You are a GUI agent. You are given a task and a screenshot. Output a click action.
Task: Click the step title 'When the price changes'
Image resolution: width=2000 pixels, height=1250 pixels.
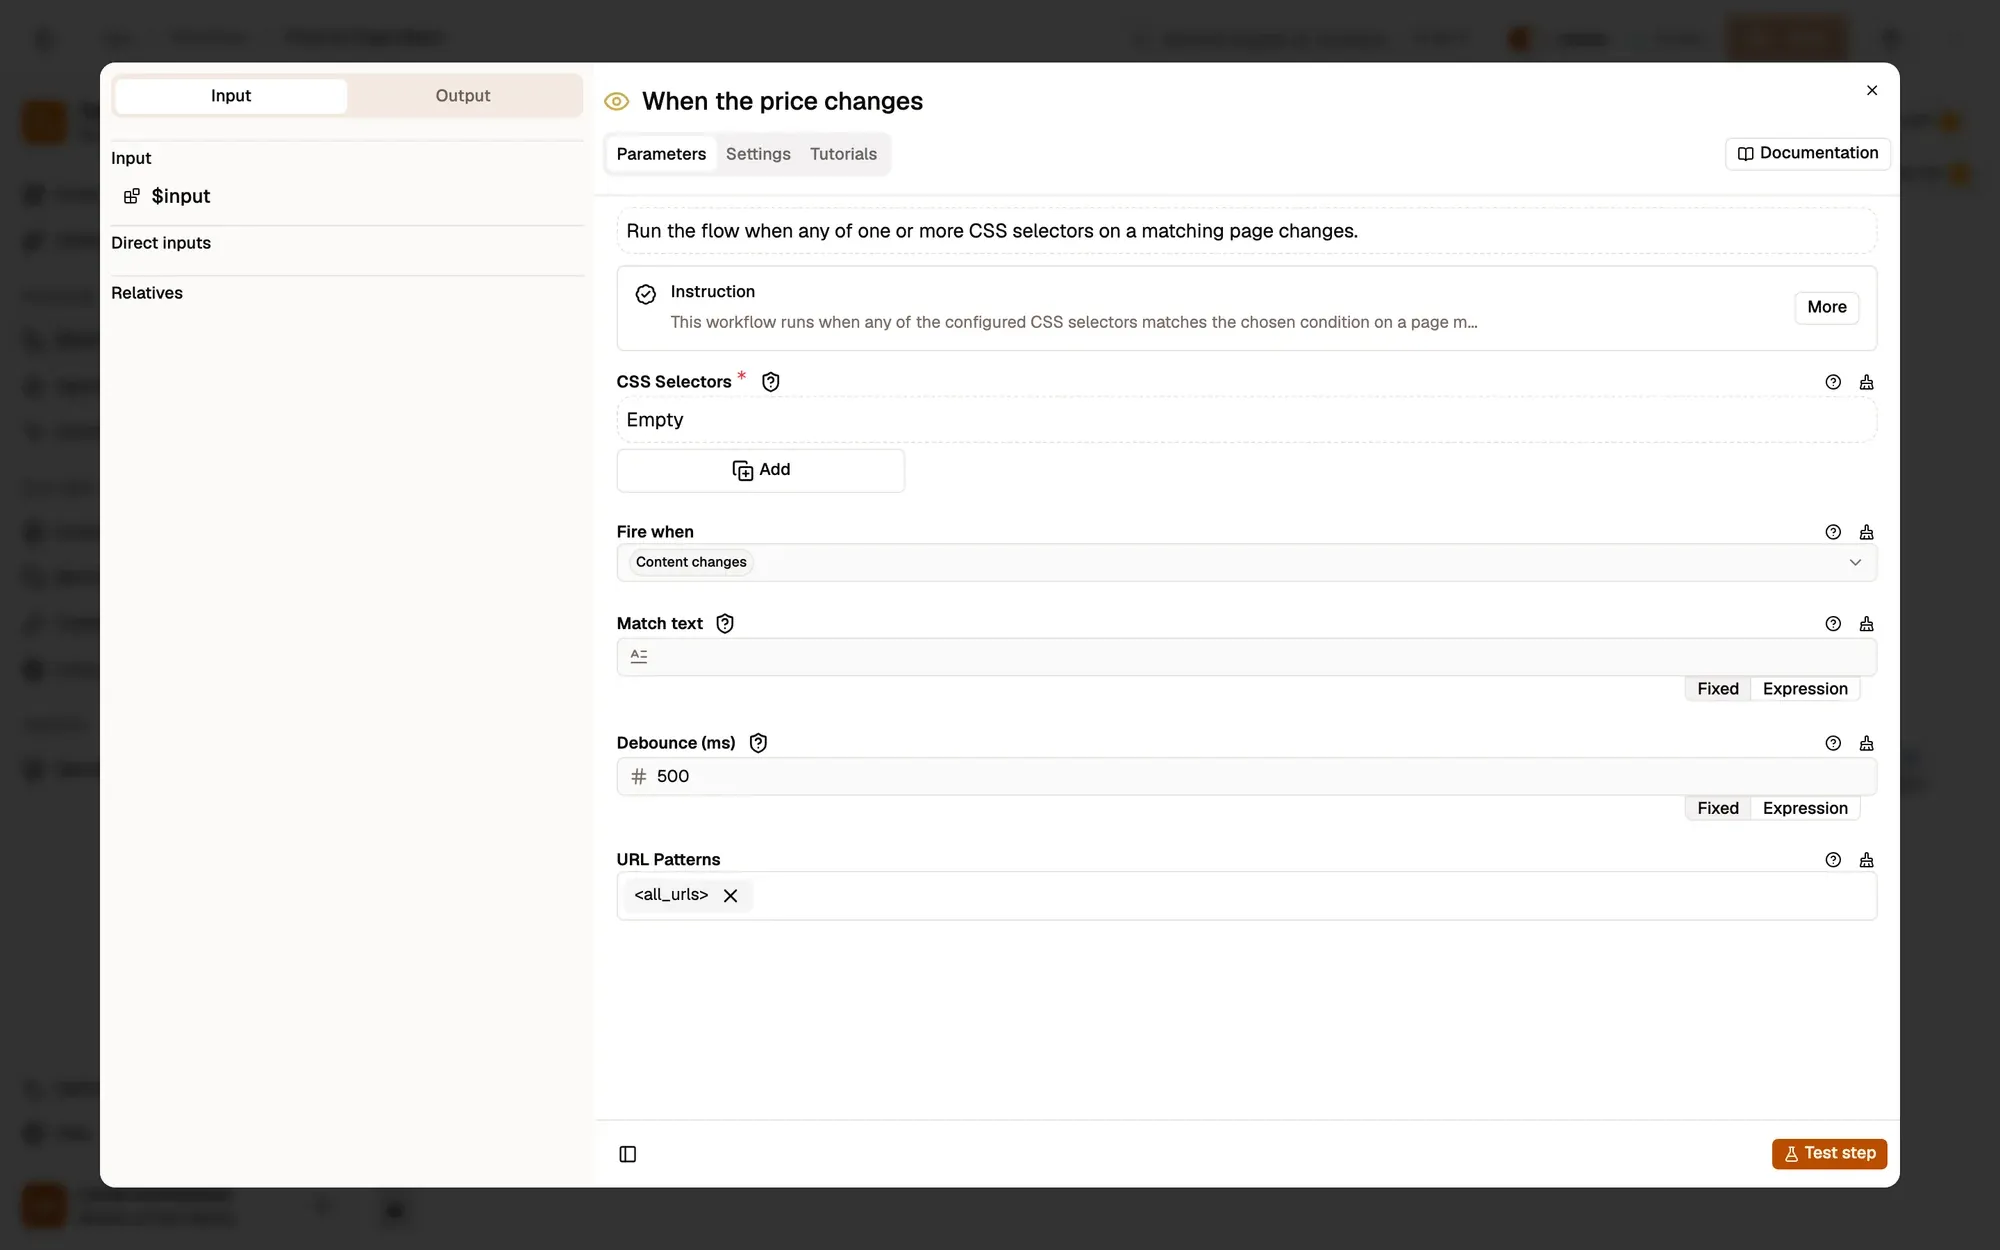click(x=782, y=101)
